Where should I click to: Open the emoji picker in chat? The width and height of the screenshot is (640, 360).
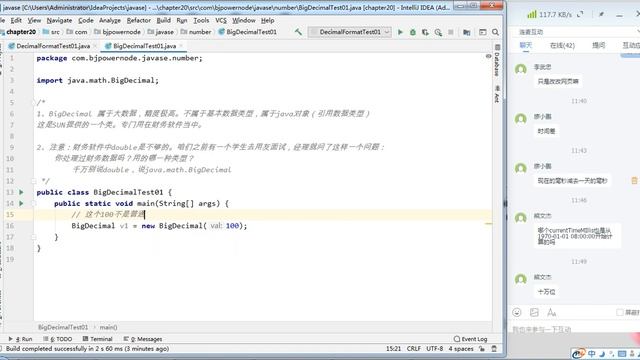click(517, 312)
